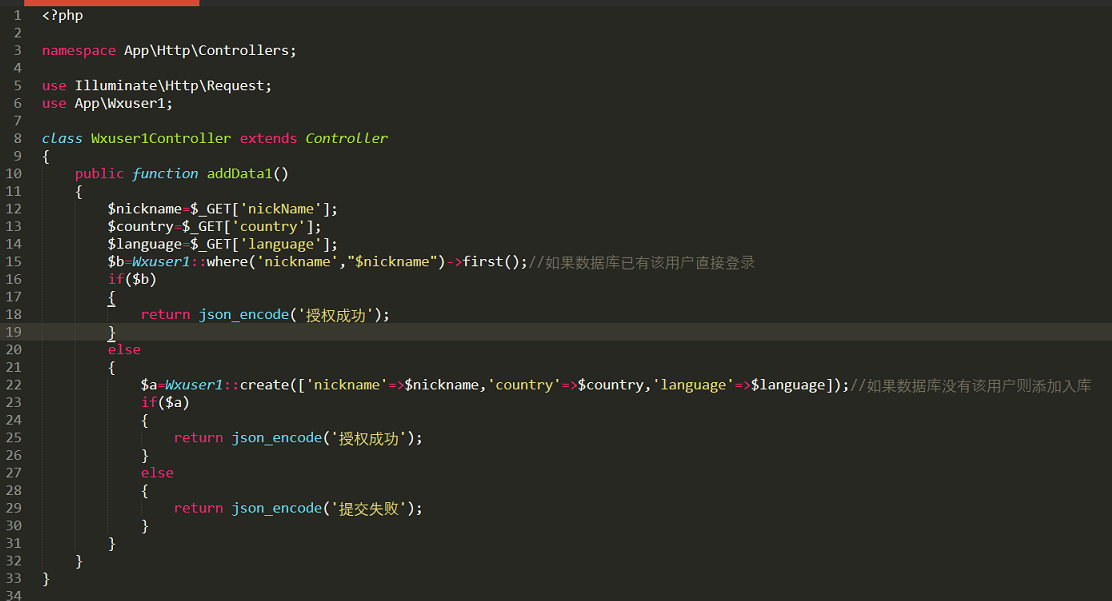Click the 'return' keyword on line 18

[165, 314]
